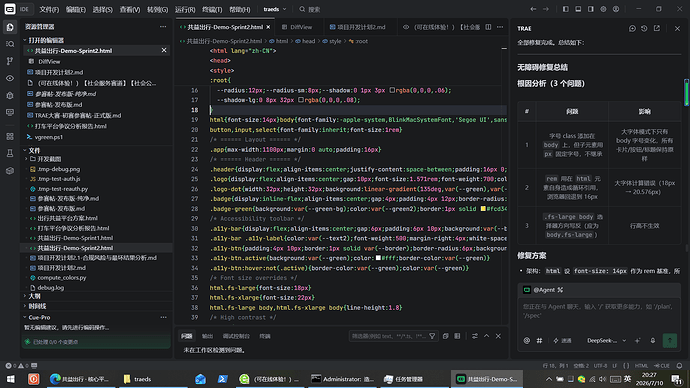This screenshot has width=690, height=388.
Task: Open the search view in activity bar
Action: pos(10,44)
